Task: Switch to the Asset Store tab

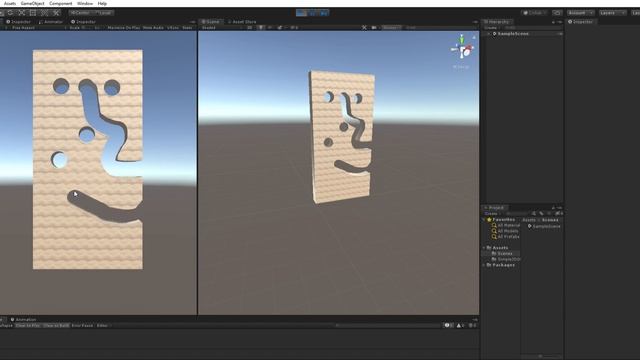Action: point(242,22)
